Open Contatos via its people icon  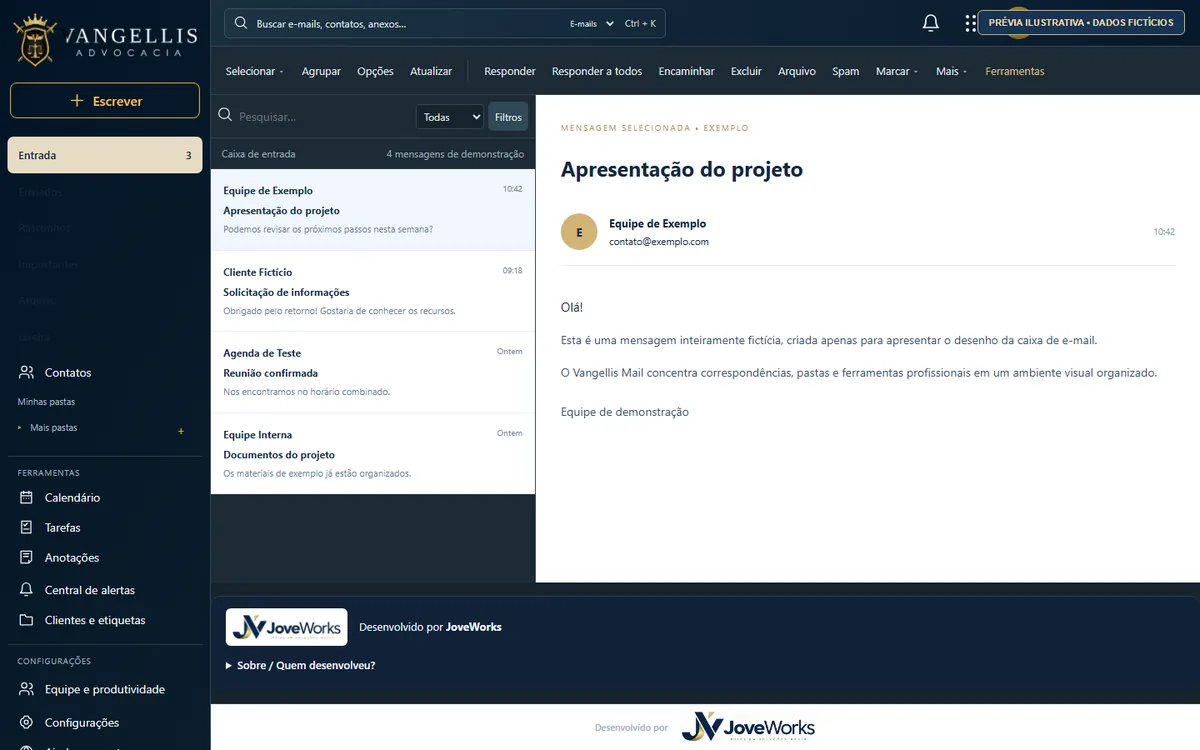click(x=27, y=372)
